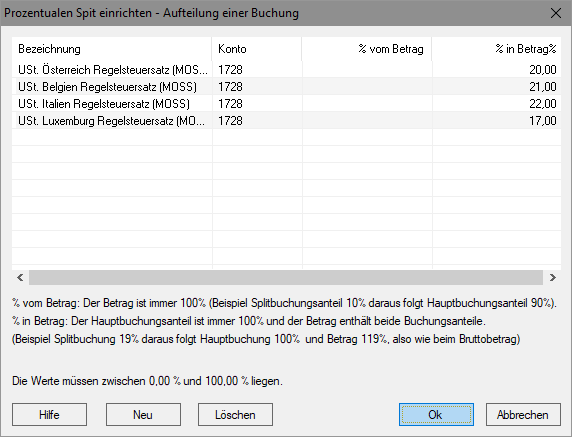This screenshot has height=437, width=572.
Task: Close the dialog with the X icon
Action: click(x=556, y=13)
